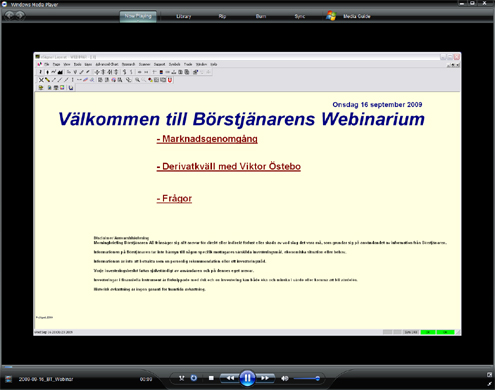Switch to full screen view icon
Viewport: 495px width, 390px height.
click(489, 384)
